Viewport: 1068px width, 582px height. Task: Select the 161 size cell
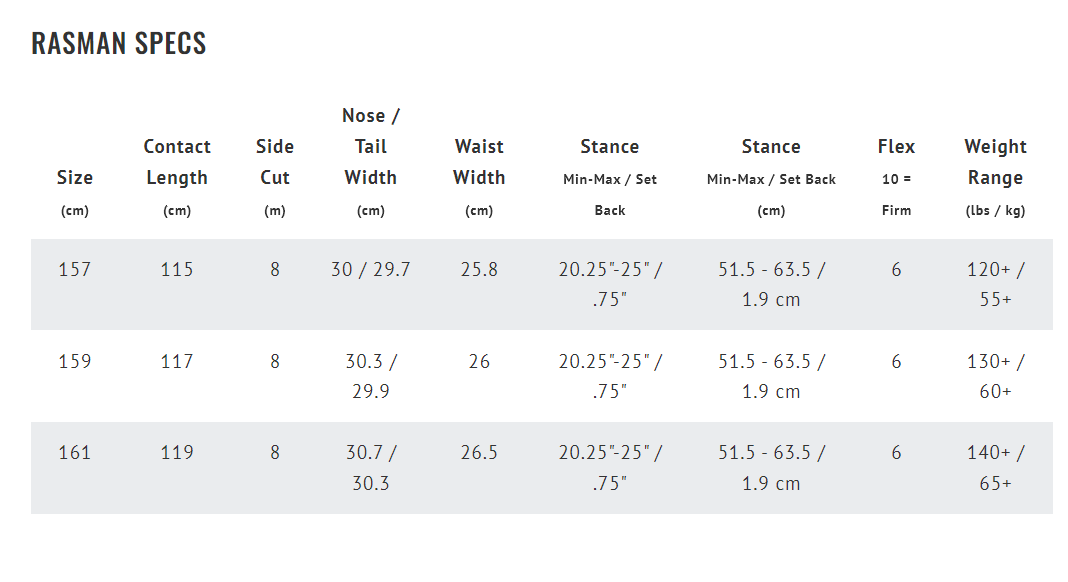(x=74, y=453)
